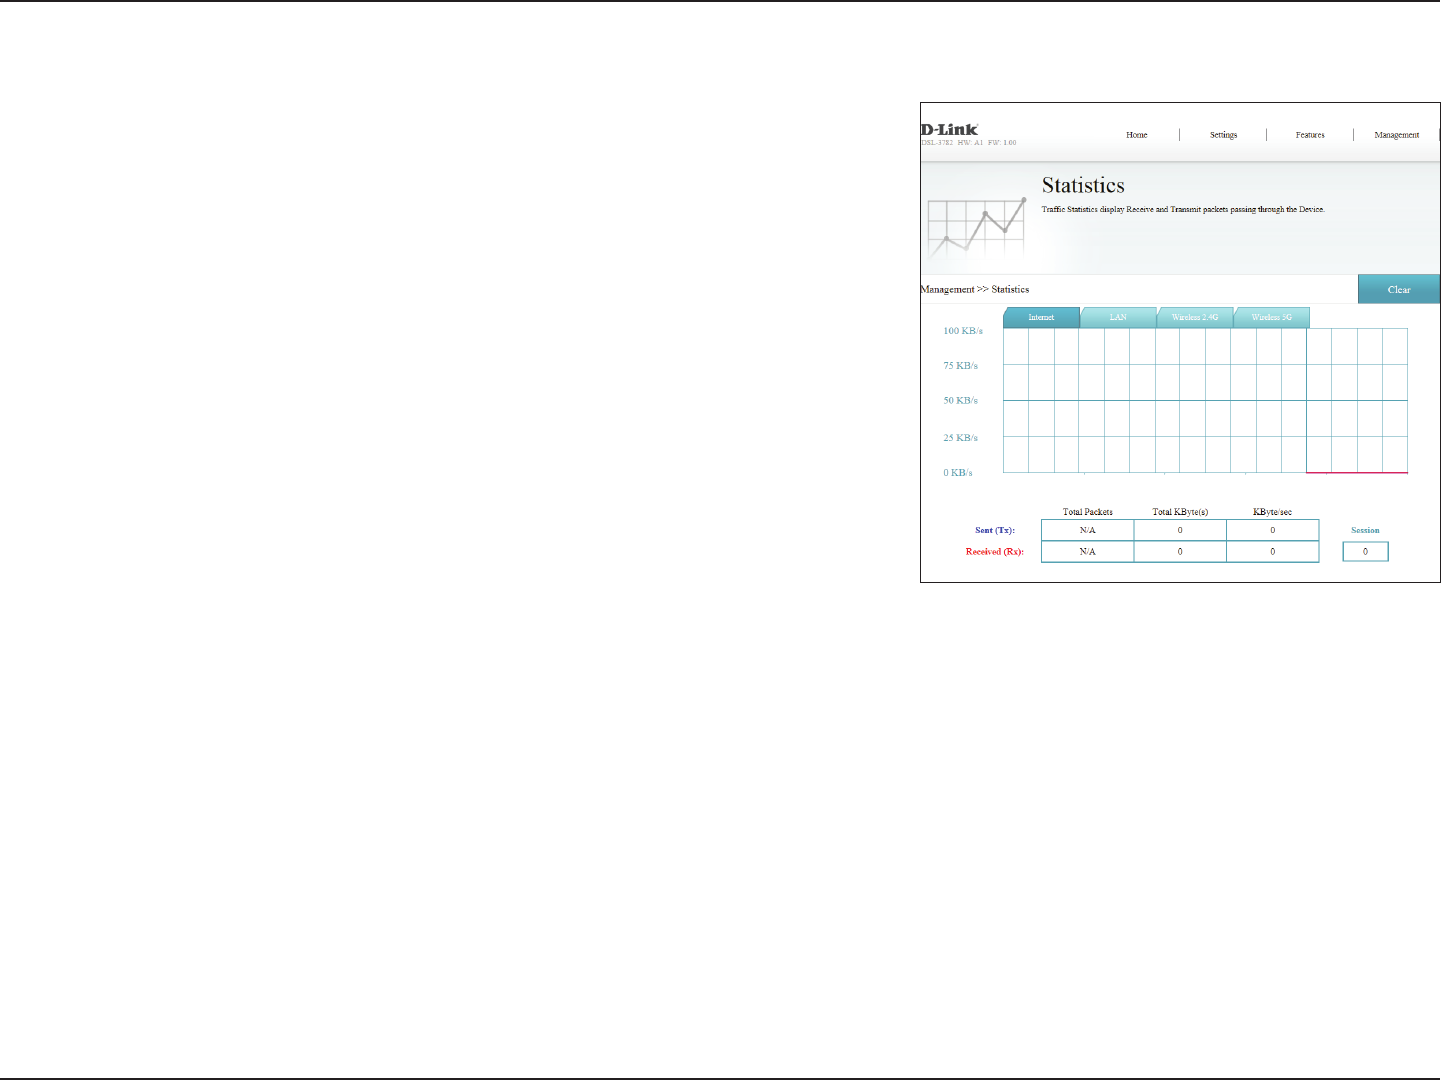The image size is (1441, 1080).
Task: Click the Sent Total Packets N/A cell
Action: (1087, 530)
